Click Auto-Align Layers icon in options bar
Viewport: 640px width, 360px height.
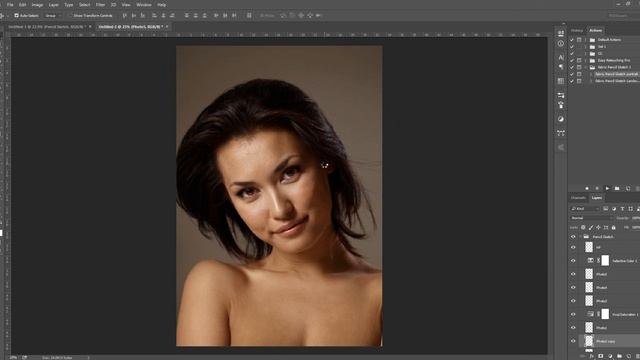[x=249, y=16]
